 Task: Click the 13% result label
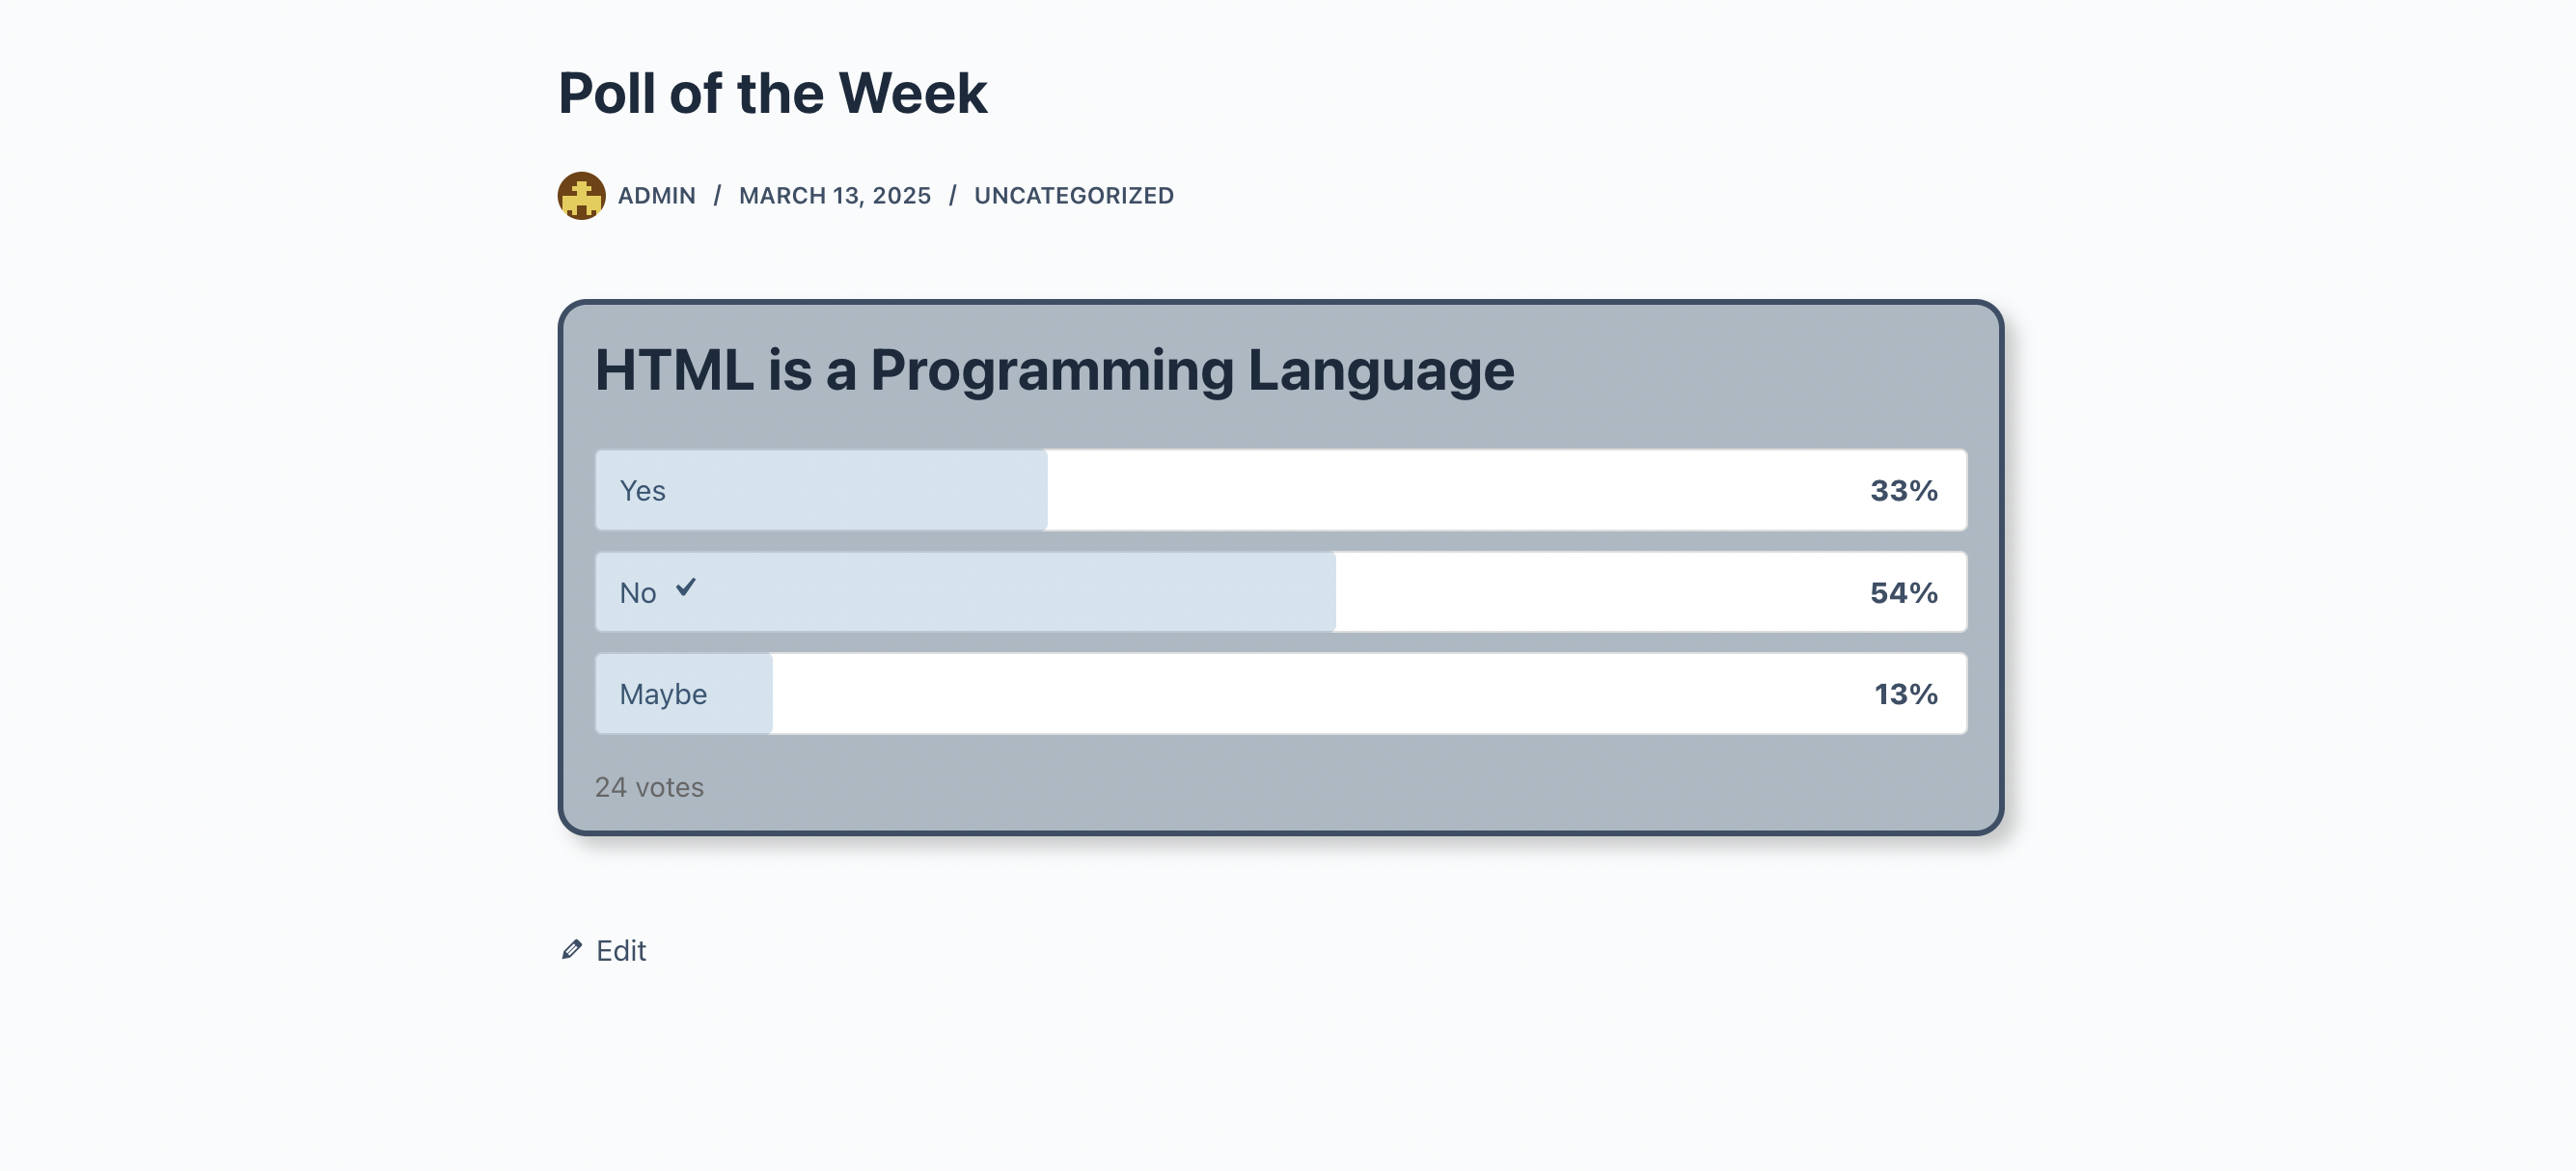[x=1906, y=693]
